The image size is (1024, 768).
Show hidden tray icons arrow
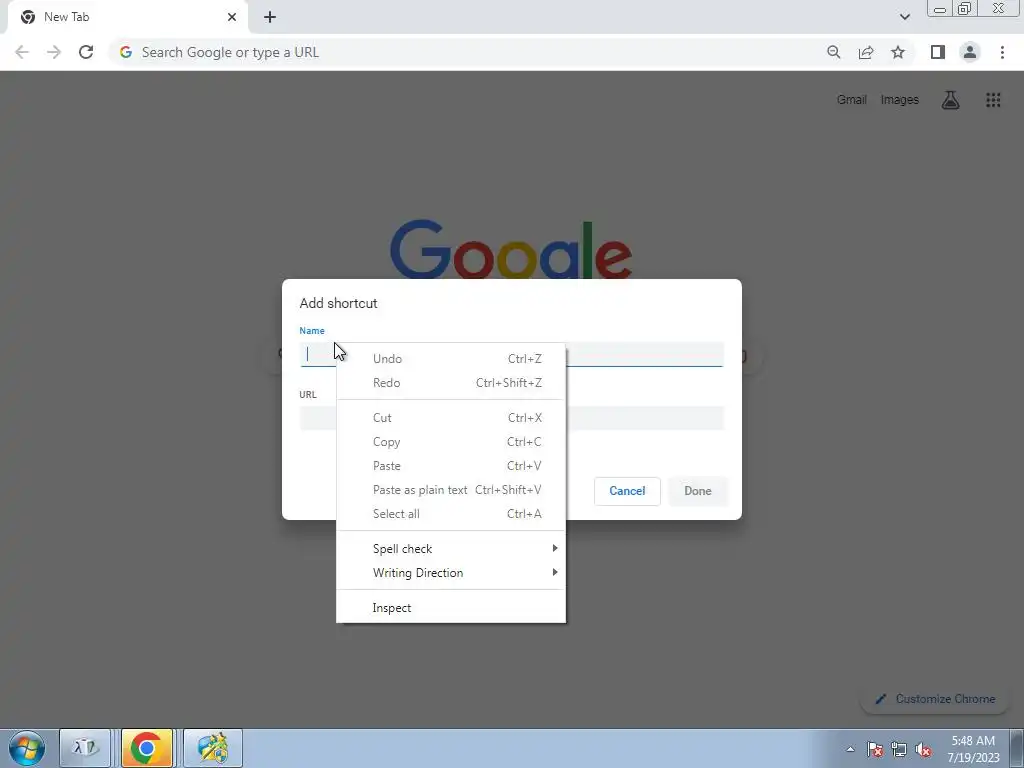tap(850, 749)
